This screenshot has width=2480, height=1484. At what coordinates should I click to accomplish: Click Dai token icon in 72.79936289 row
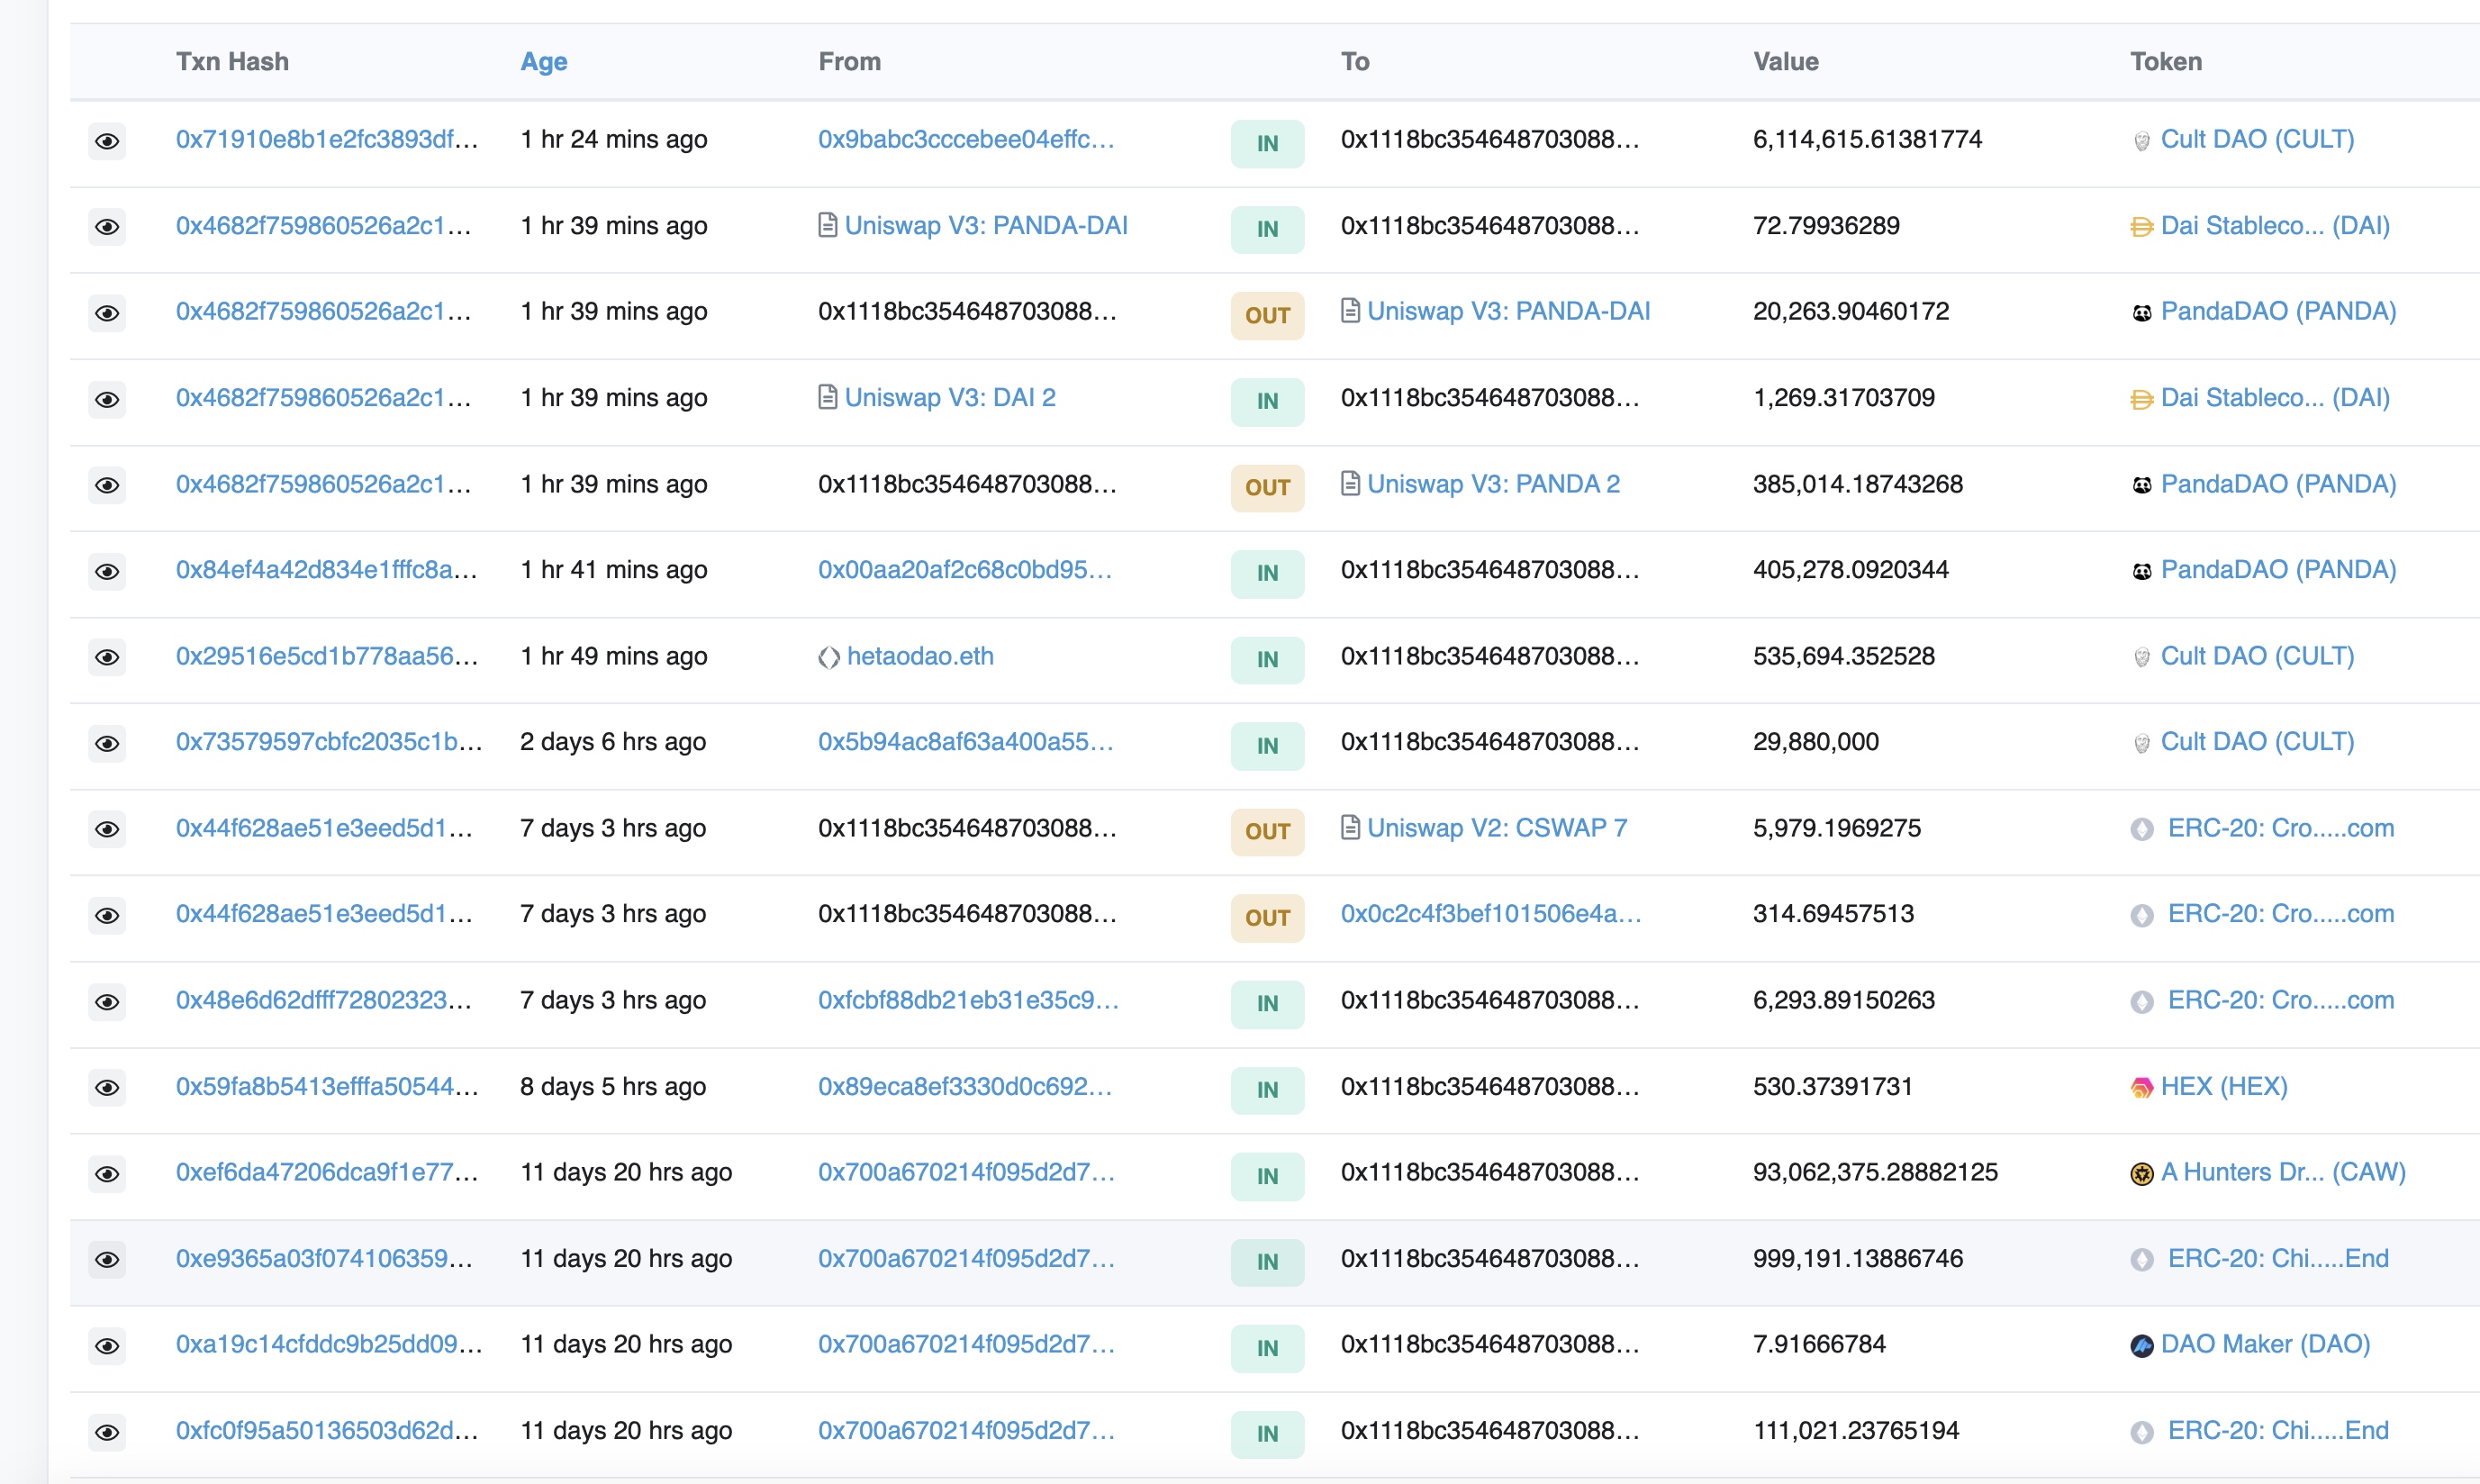2142,227
